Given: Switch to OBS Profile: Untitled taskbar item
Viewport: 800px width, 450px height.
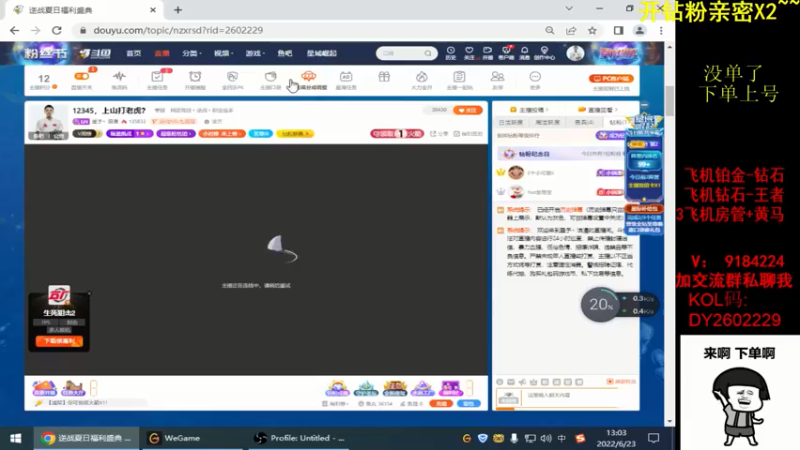Looking at the screenshot, I should 301,438.
